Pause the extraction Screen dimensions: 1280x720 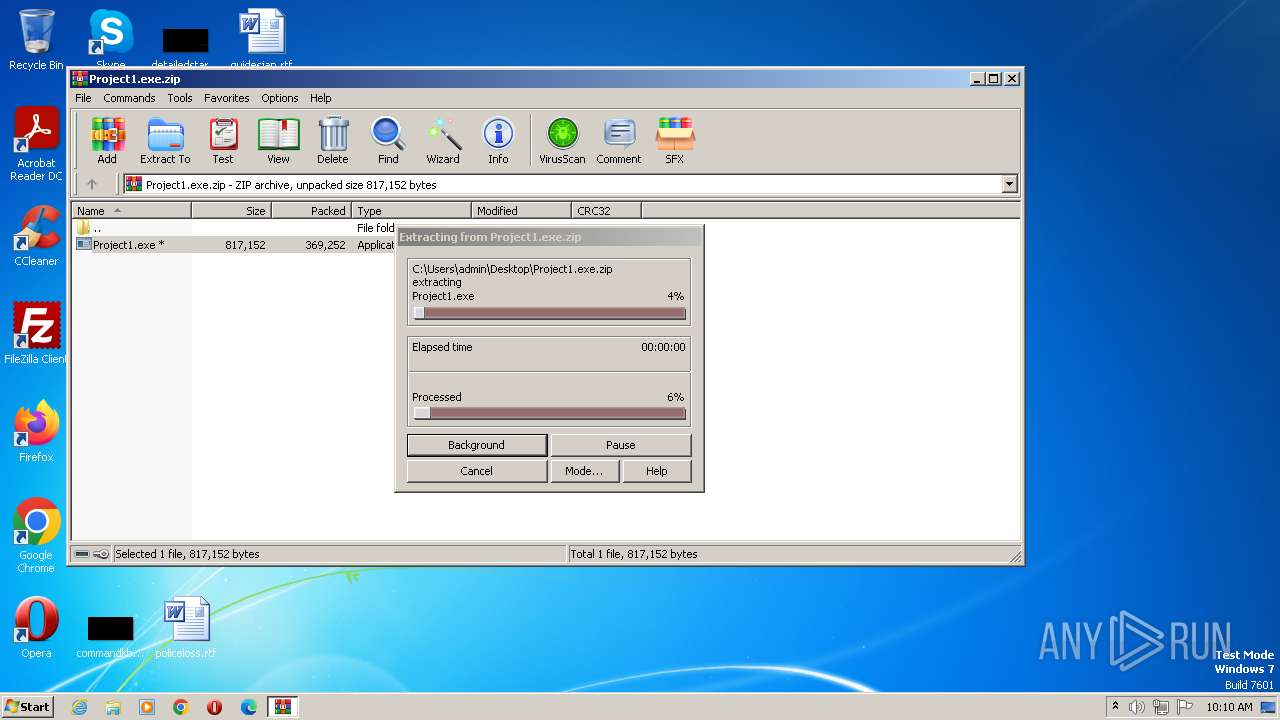[621, 445]
